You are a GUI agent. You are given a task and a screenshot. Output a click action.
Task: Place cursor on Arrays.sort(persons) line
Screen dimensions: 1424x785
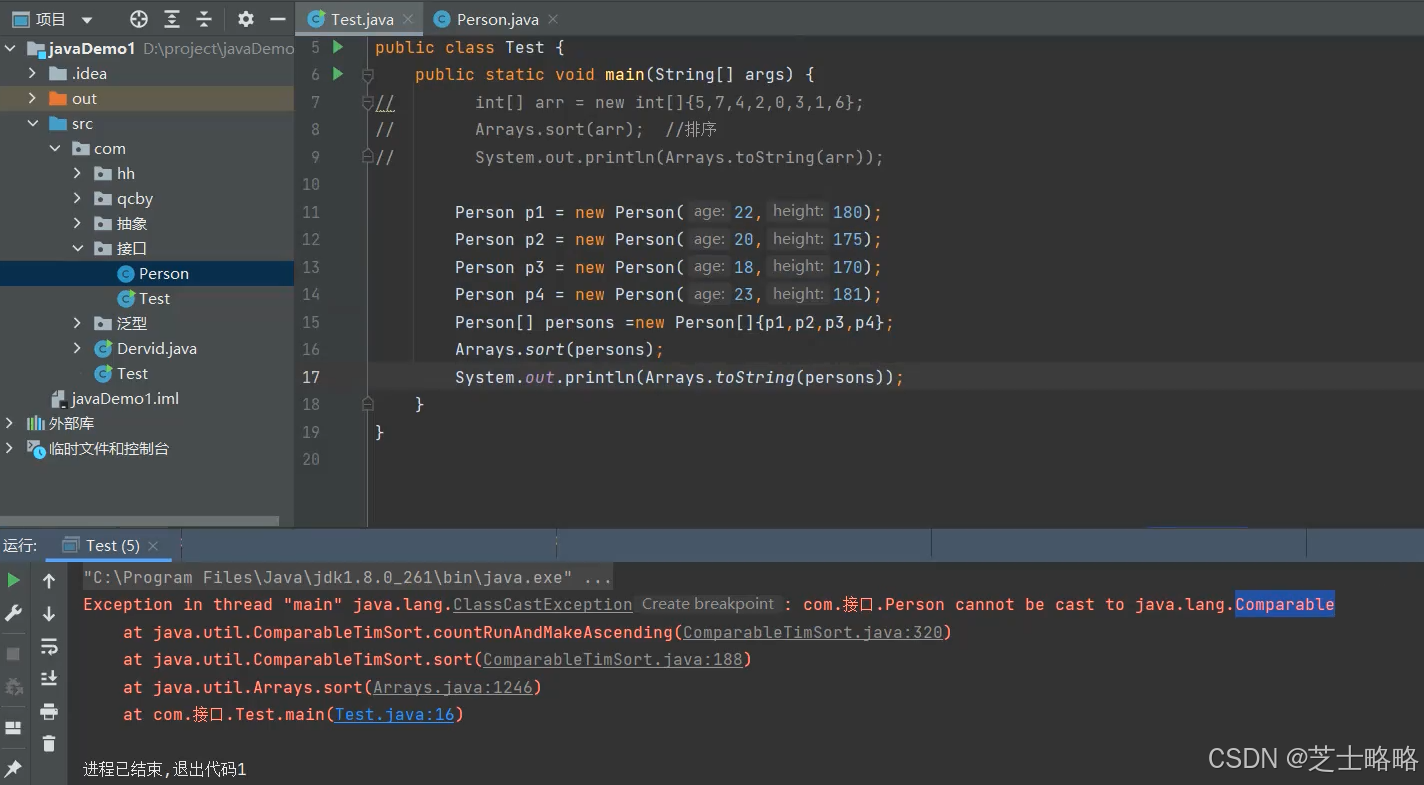coord(559,349)
